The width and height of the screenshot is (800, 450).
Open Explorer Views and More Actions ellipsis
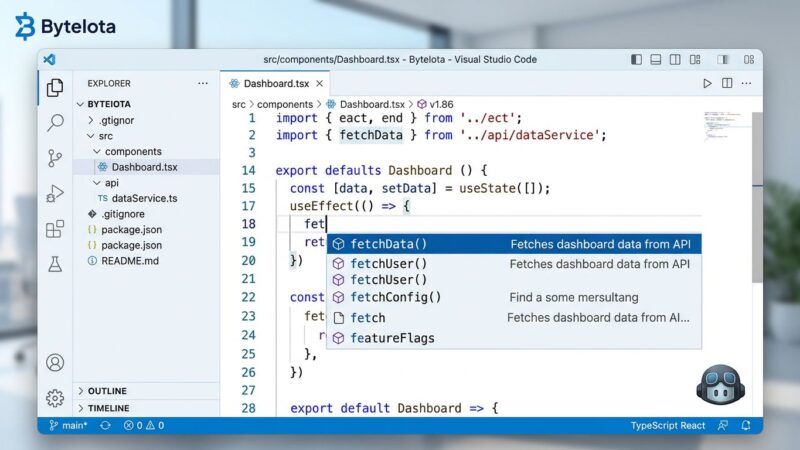coord(203,83)
